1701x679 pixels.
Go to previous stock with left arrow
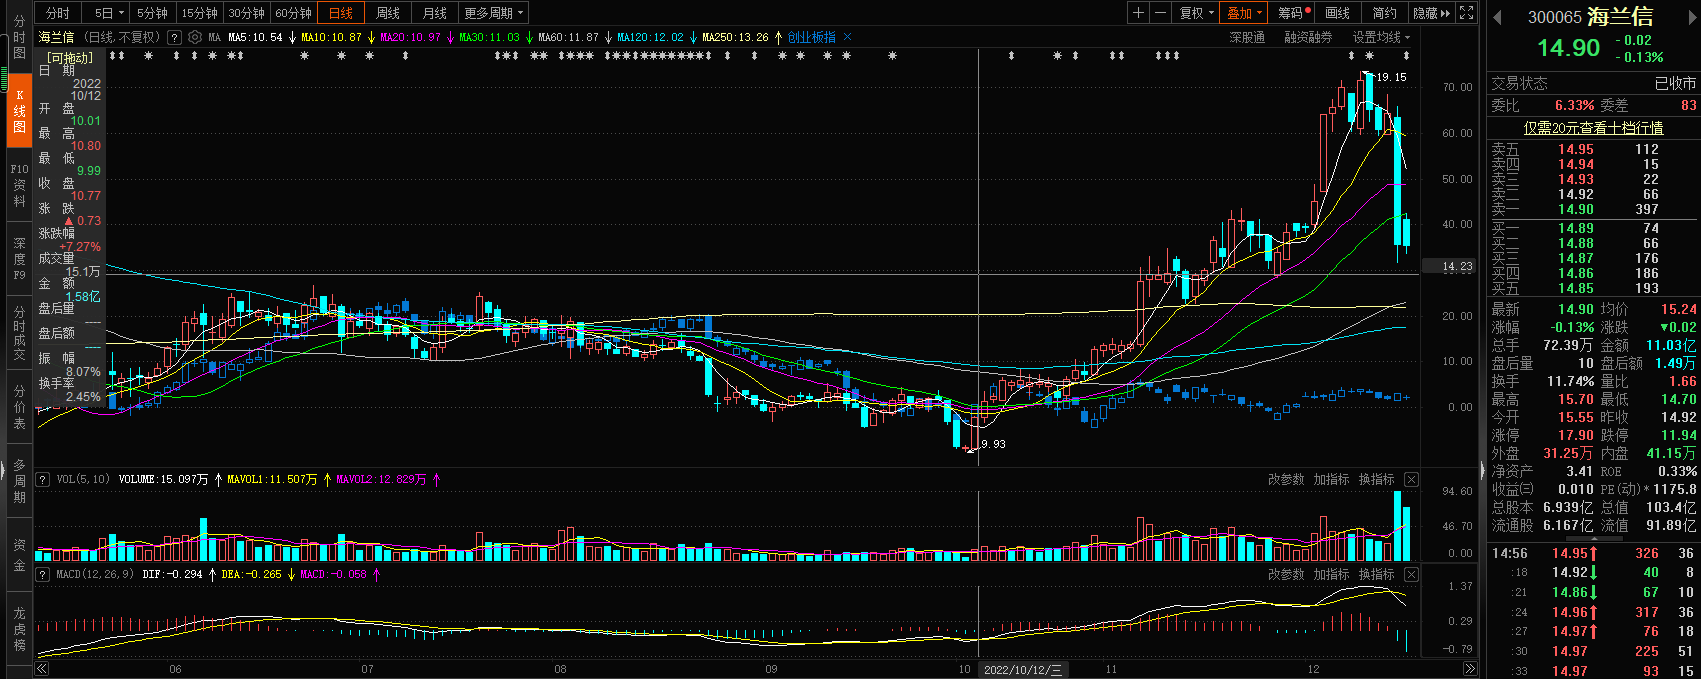point(1497,17)
